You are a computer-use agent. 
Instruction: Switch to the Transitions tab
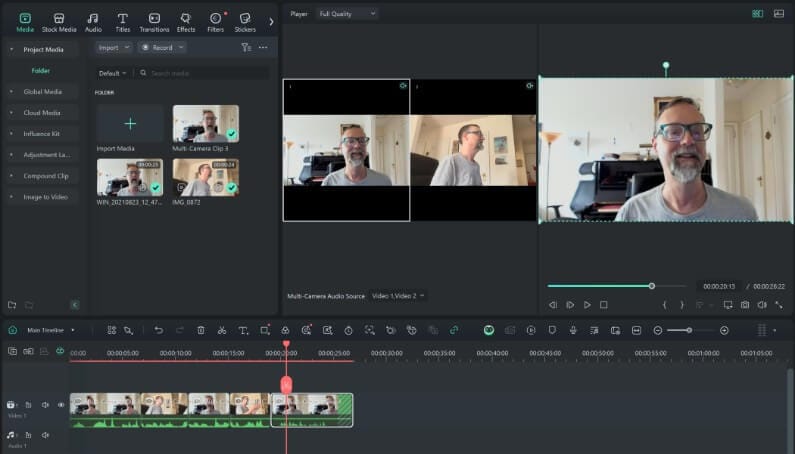pyautogui.click(x=154, y=22)
